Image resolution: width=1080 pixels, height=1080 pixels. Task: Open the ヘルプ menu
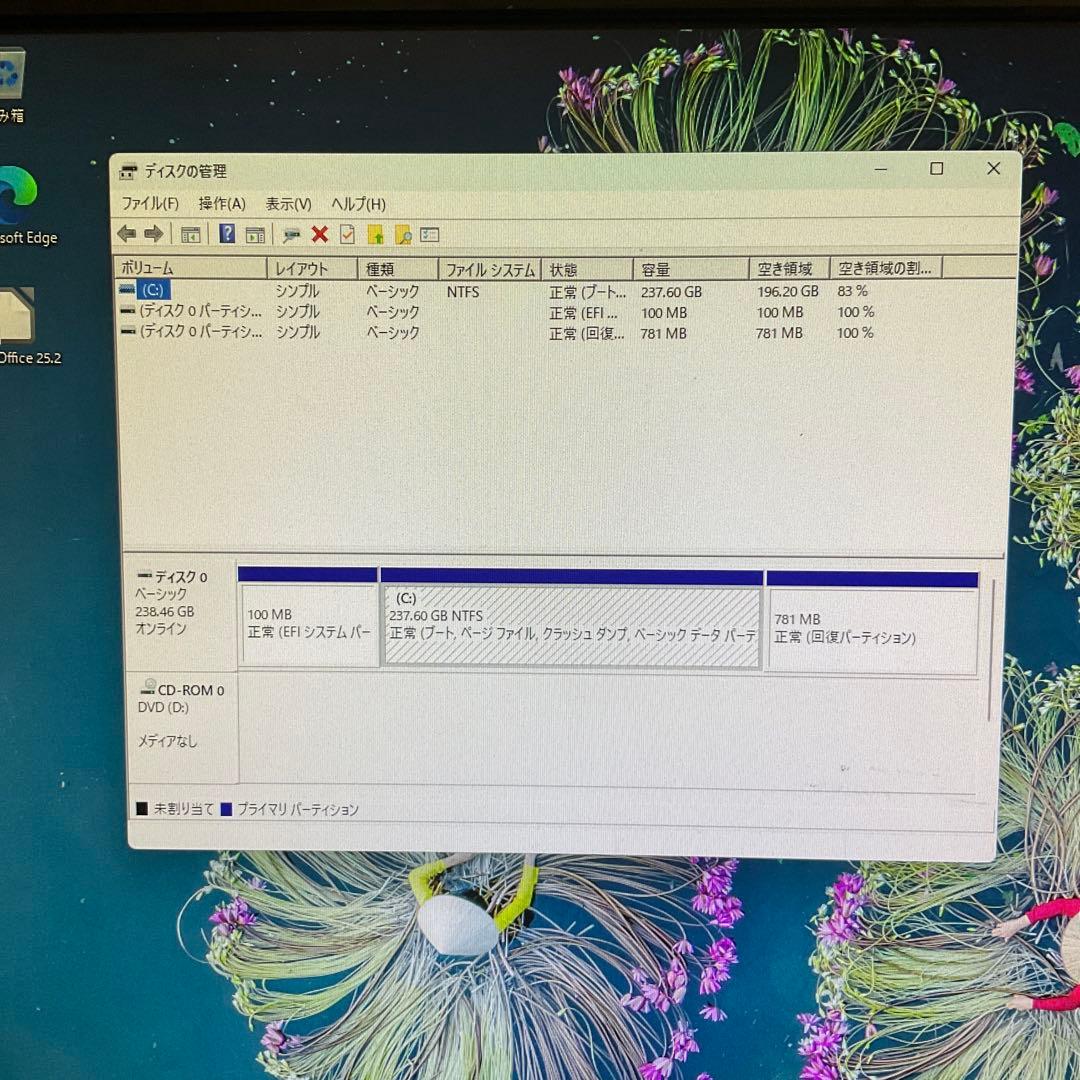pos(361,204)
